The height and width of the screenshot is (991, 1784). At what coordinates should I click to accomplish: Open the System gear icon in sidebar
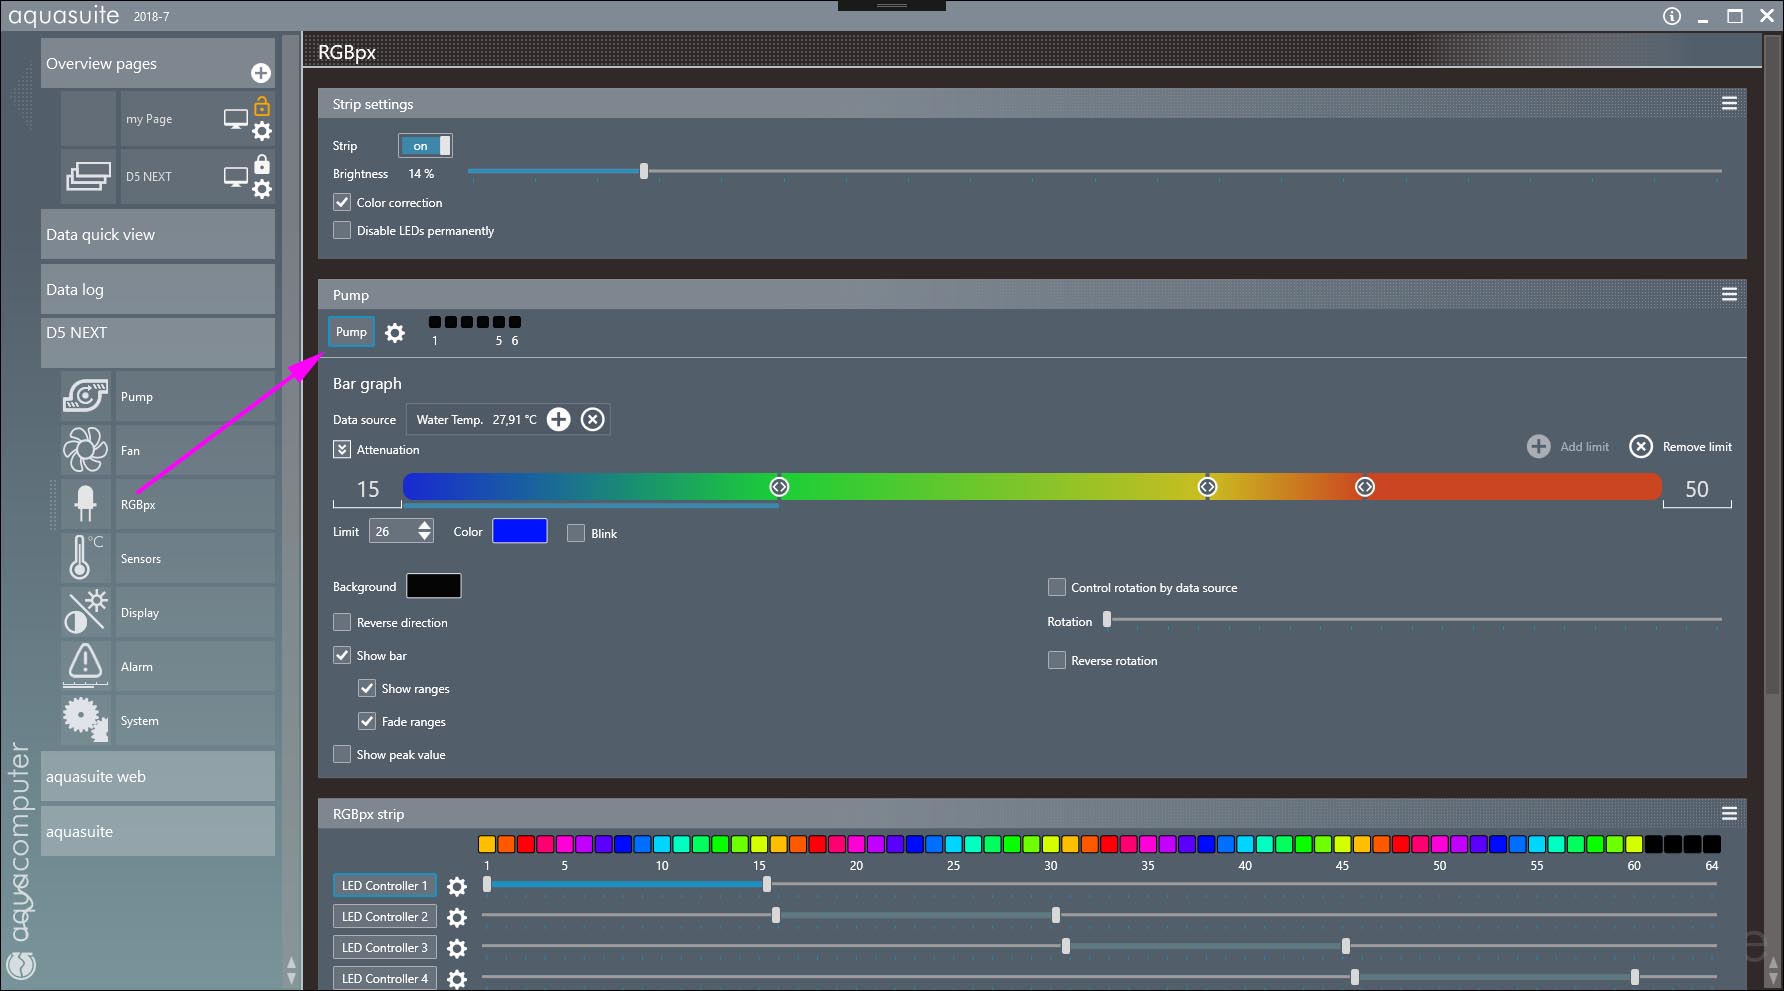86,720
